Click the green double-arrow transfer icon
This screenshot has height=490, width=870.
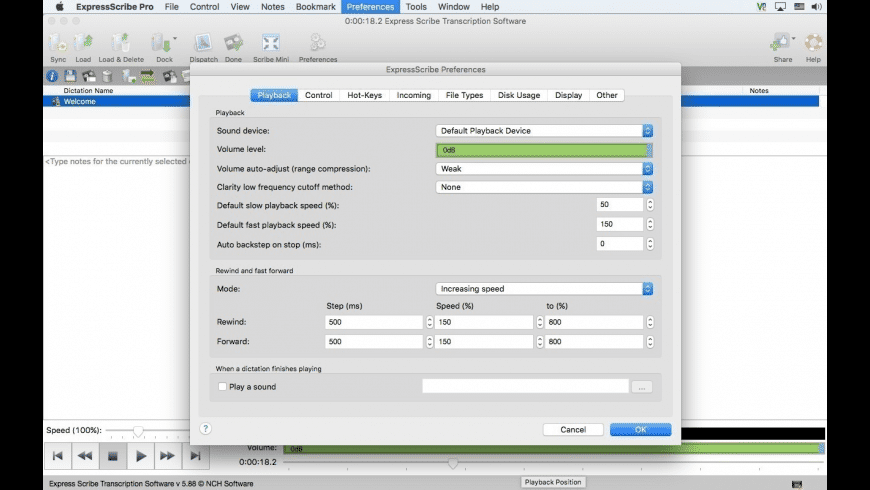[148, 76]
